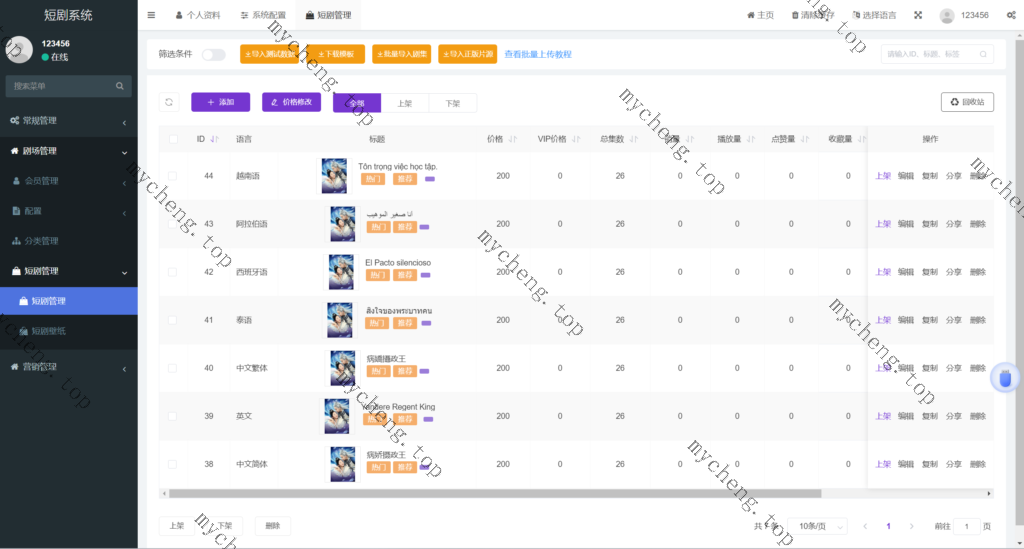Click the refresh icon left of 添加

[x=169, y=102]
